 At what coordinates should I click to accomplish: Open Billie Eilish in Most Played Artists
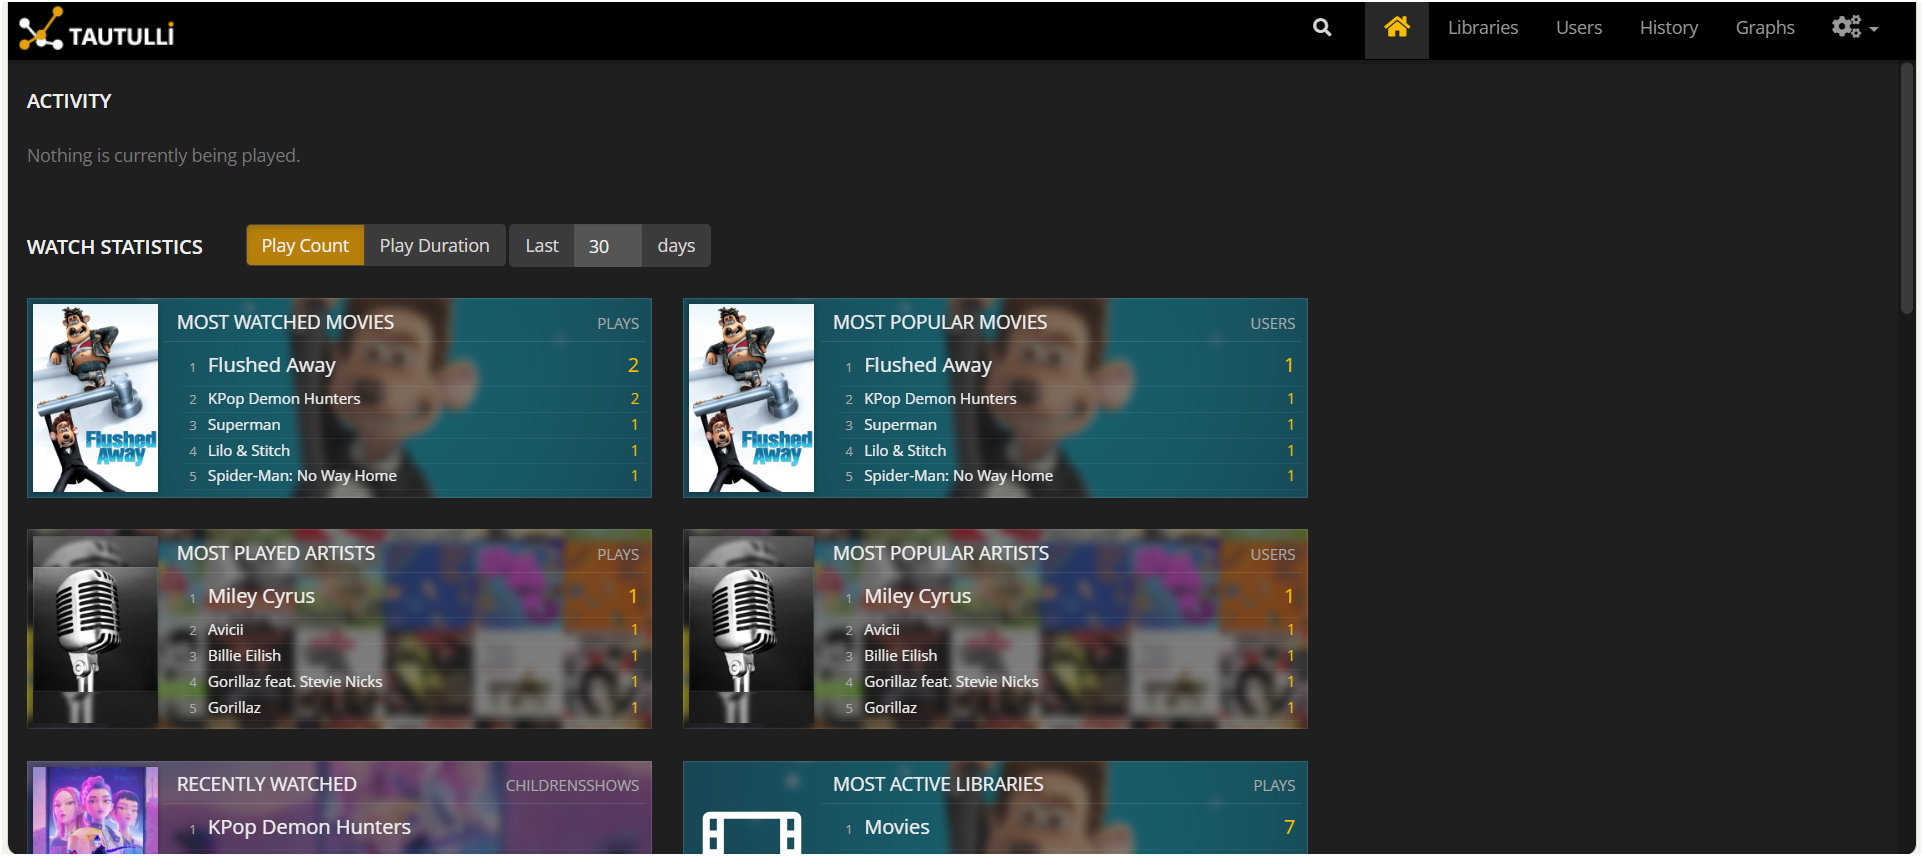[244, 656]
